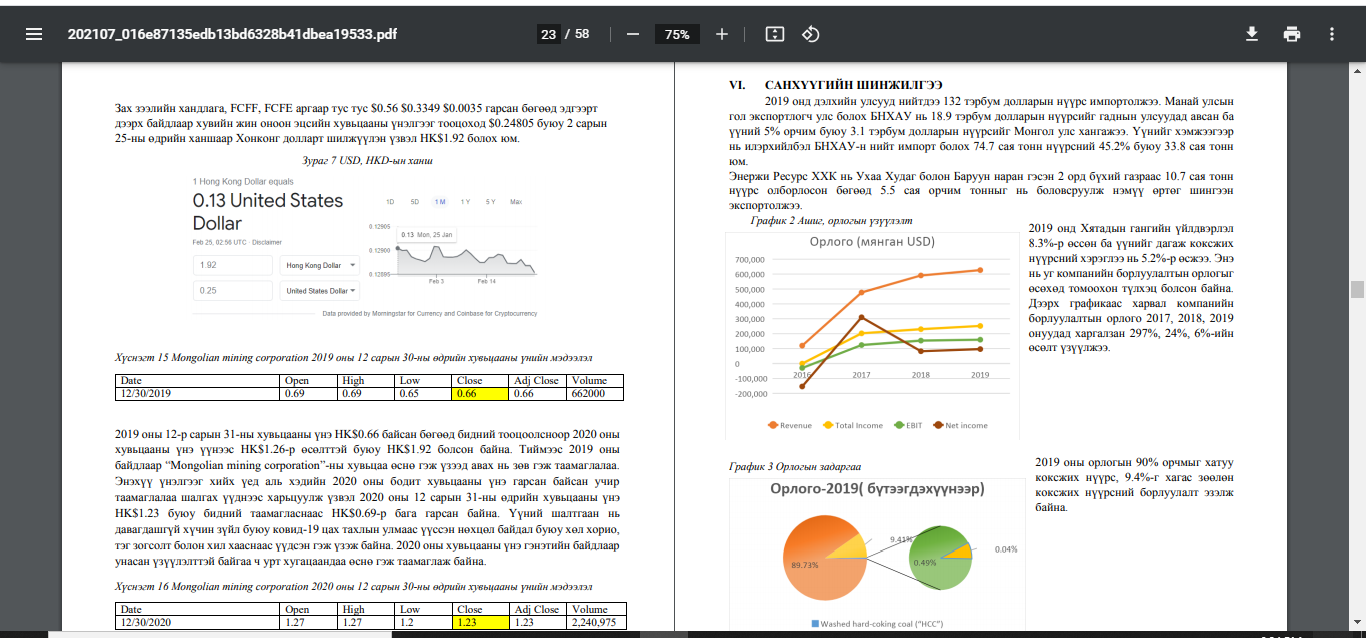Download the PDF file

pyautogui.click(x=1251, y=34)
